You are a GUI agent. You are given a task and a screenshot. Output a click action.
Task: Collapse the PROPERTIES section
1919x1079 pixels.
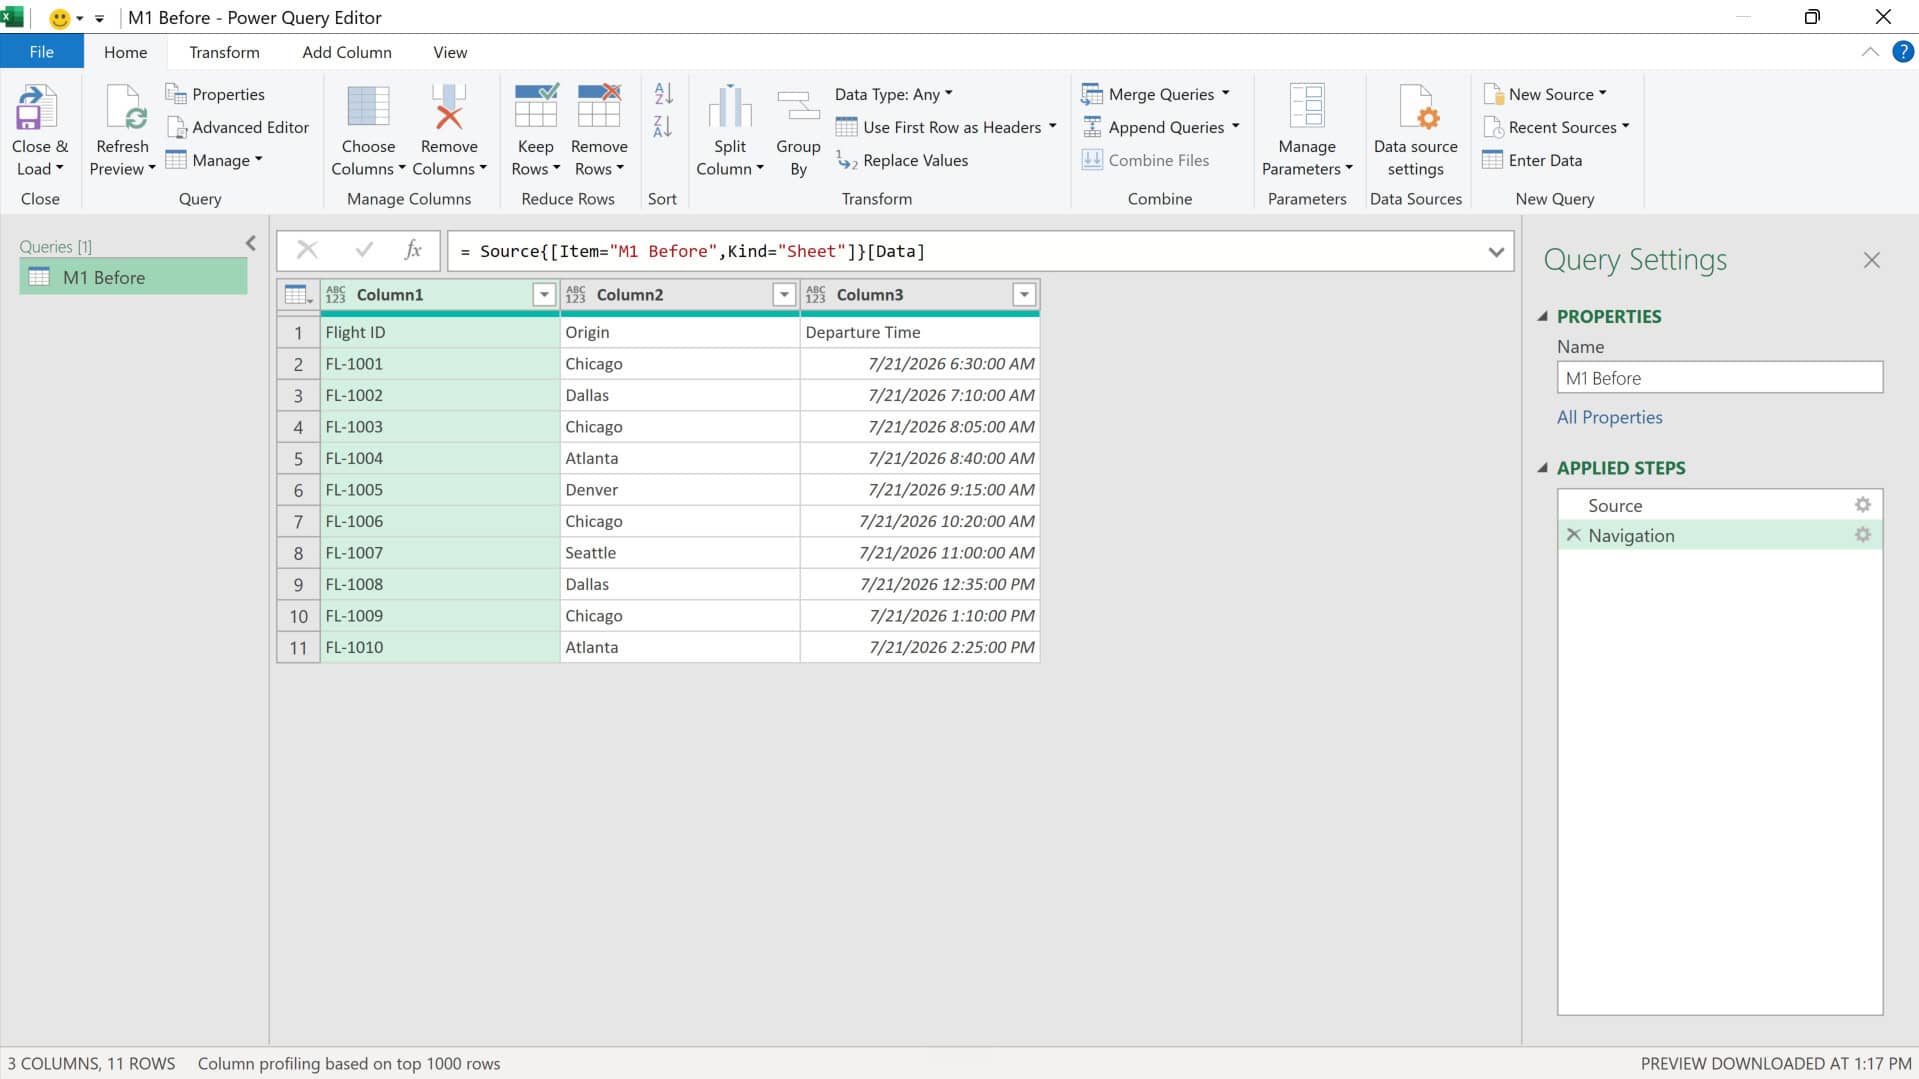coord(1542,317)
